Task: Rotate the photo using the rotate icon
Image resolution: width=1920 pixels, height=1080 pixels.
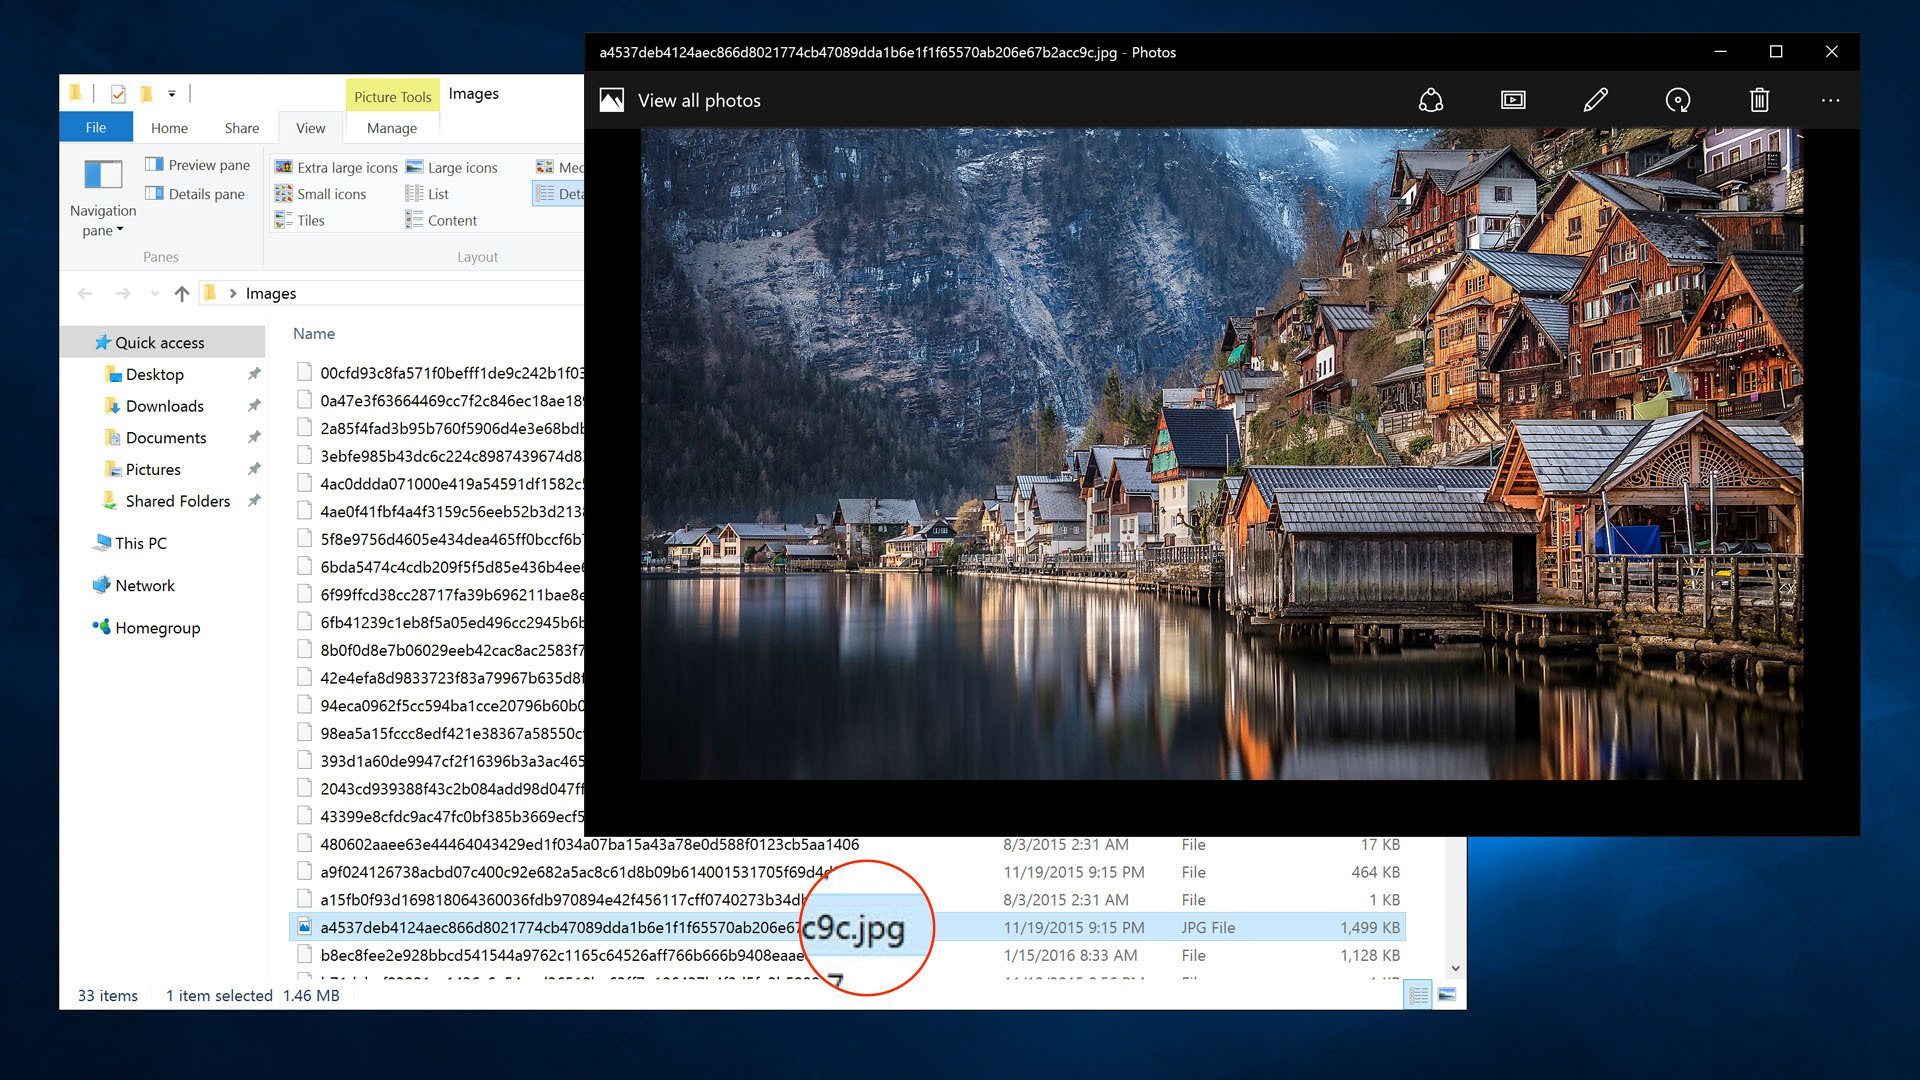Action: point(1677,100)
